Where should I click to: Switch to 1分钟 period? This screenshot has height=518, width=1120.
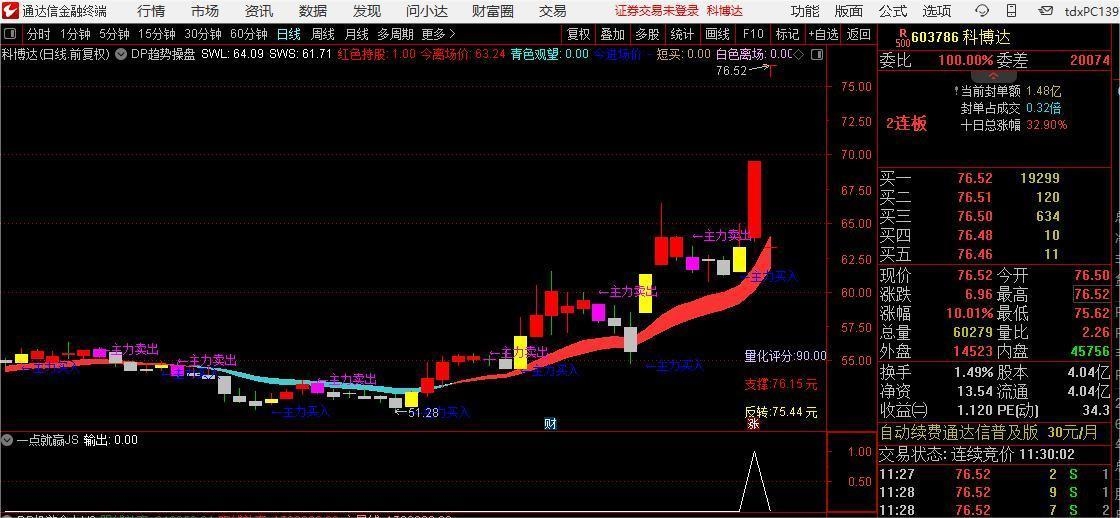75,34
